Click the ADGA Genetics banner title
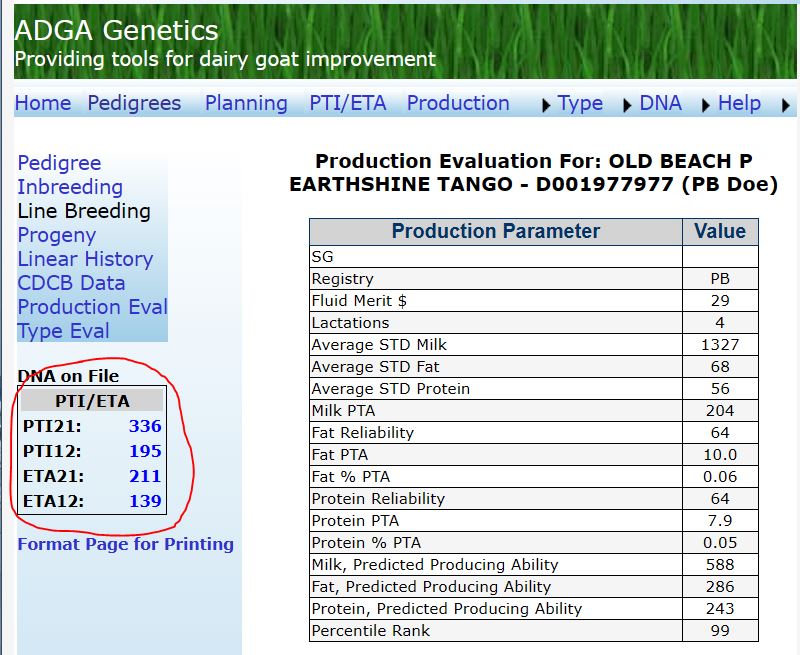The image size is (800, 655). 116,31
